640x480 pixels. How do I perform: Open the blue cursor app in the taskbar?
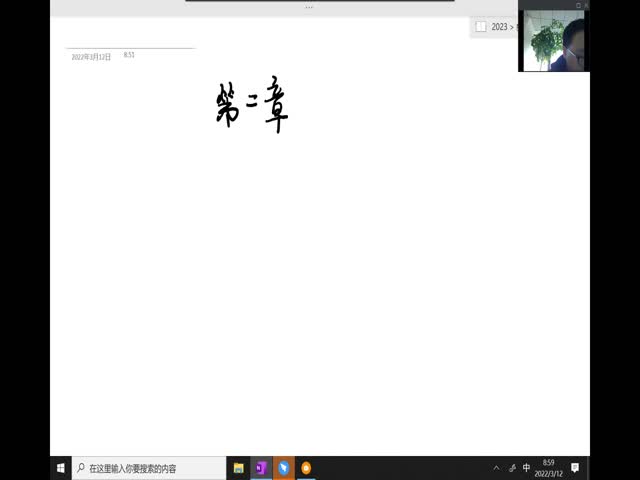(x=284, y=468)
